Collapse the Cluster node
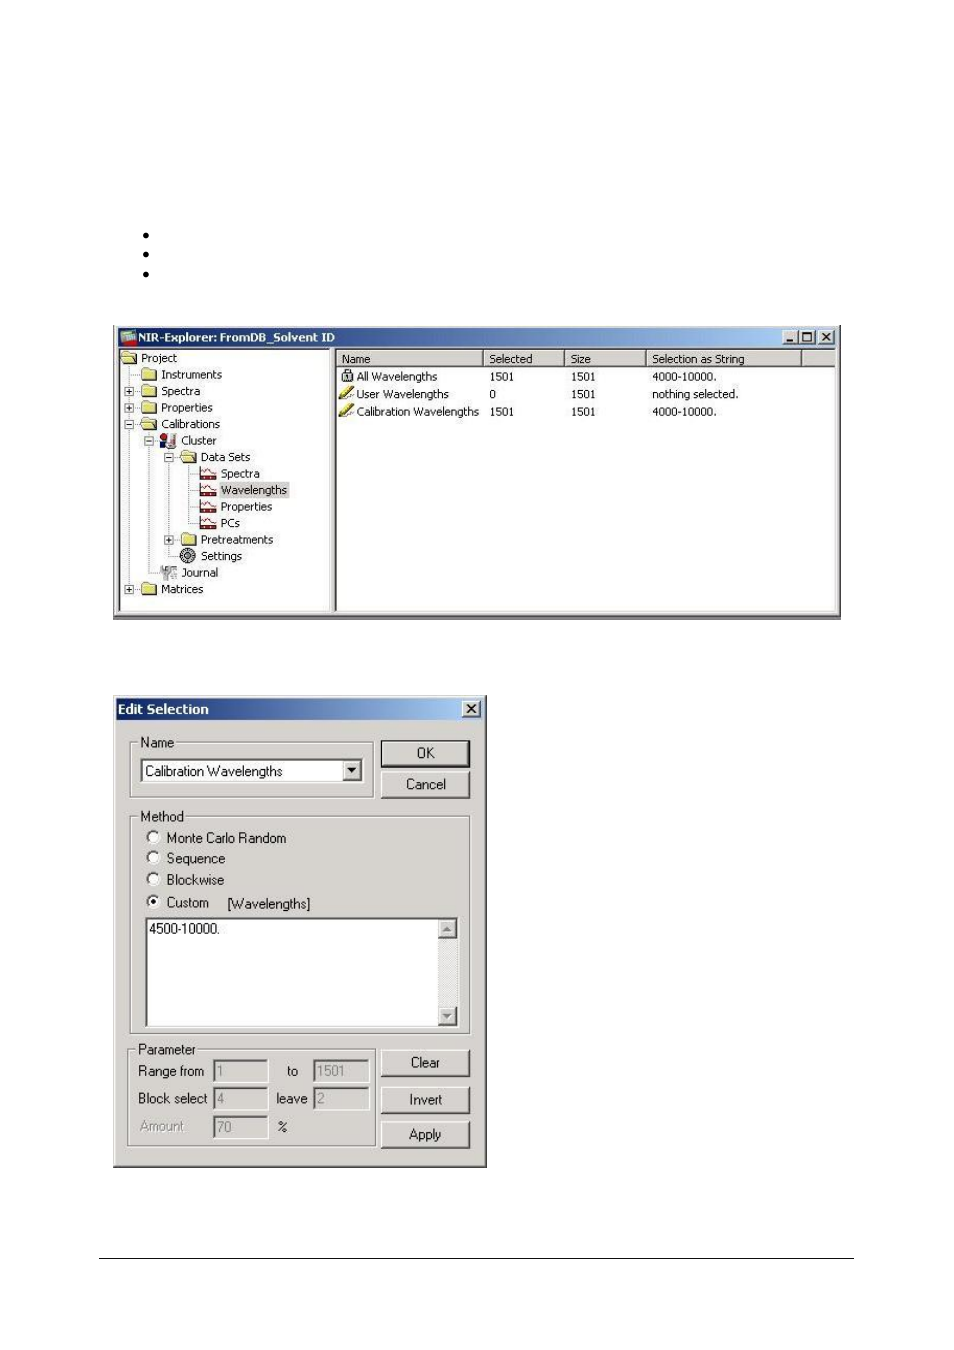Image resolution: width=954 pixels, height=1350 pixels. [x=149, y=441]
